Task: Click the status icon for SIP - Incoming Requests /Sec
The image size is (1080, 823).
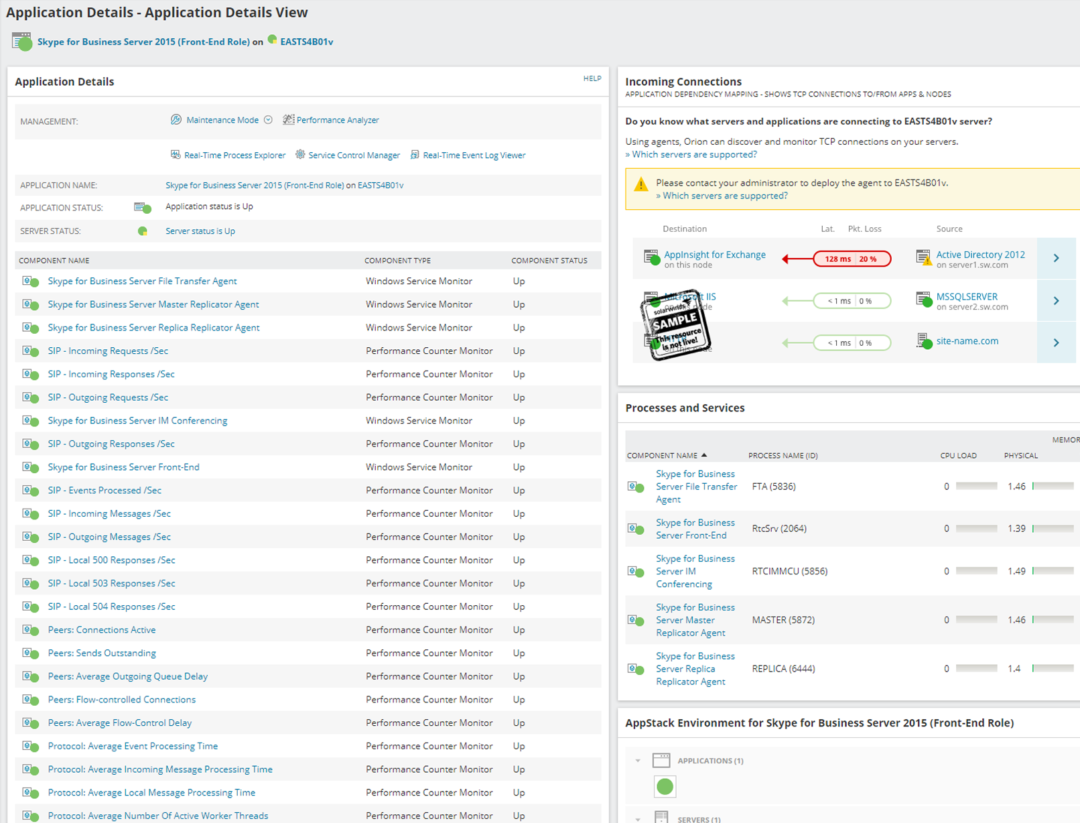Action: [30, 351]
